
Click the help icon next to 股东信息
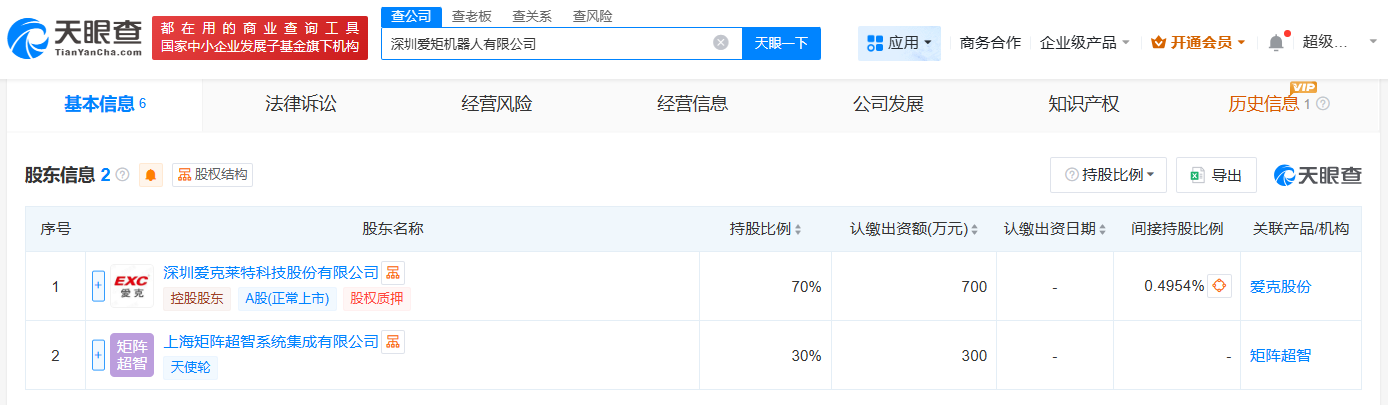pos(123,175)
